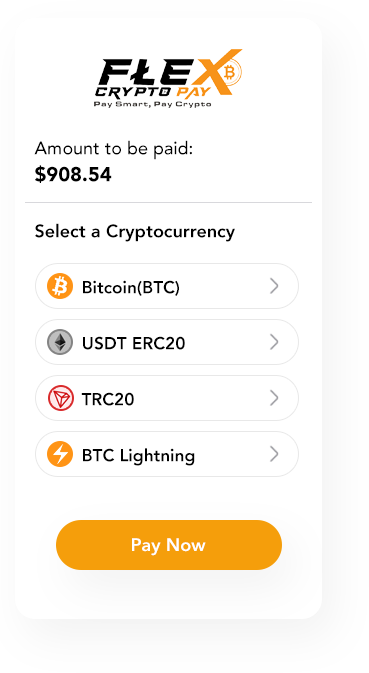Screen dimensions: 369x673
Task: Click the Pay Now button
Action: [169, 545]
